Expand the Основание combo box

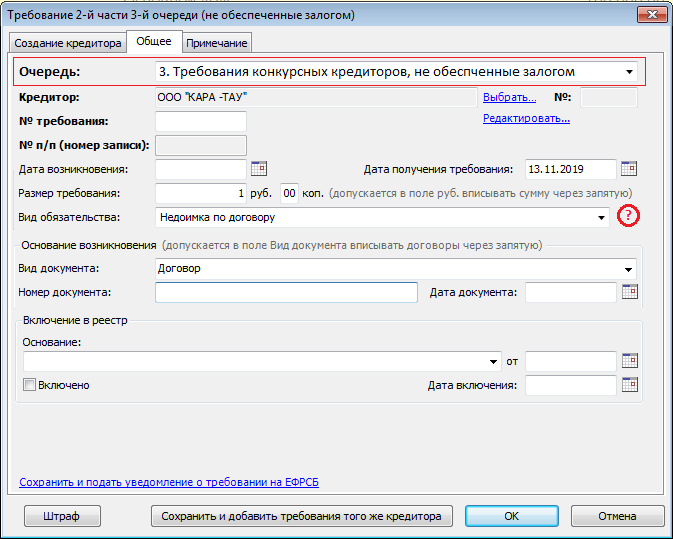[494, 361]
